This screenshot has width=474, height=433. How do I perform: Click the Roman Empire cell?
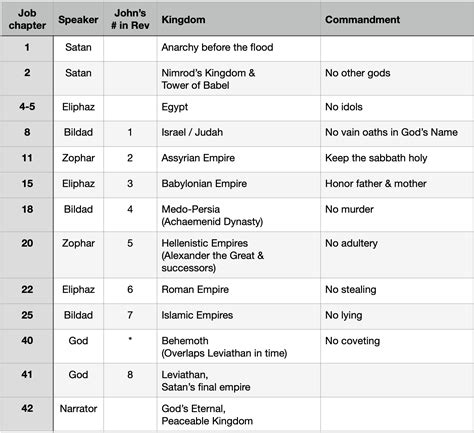pos(239,291)
